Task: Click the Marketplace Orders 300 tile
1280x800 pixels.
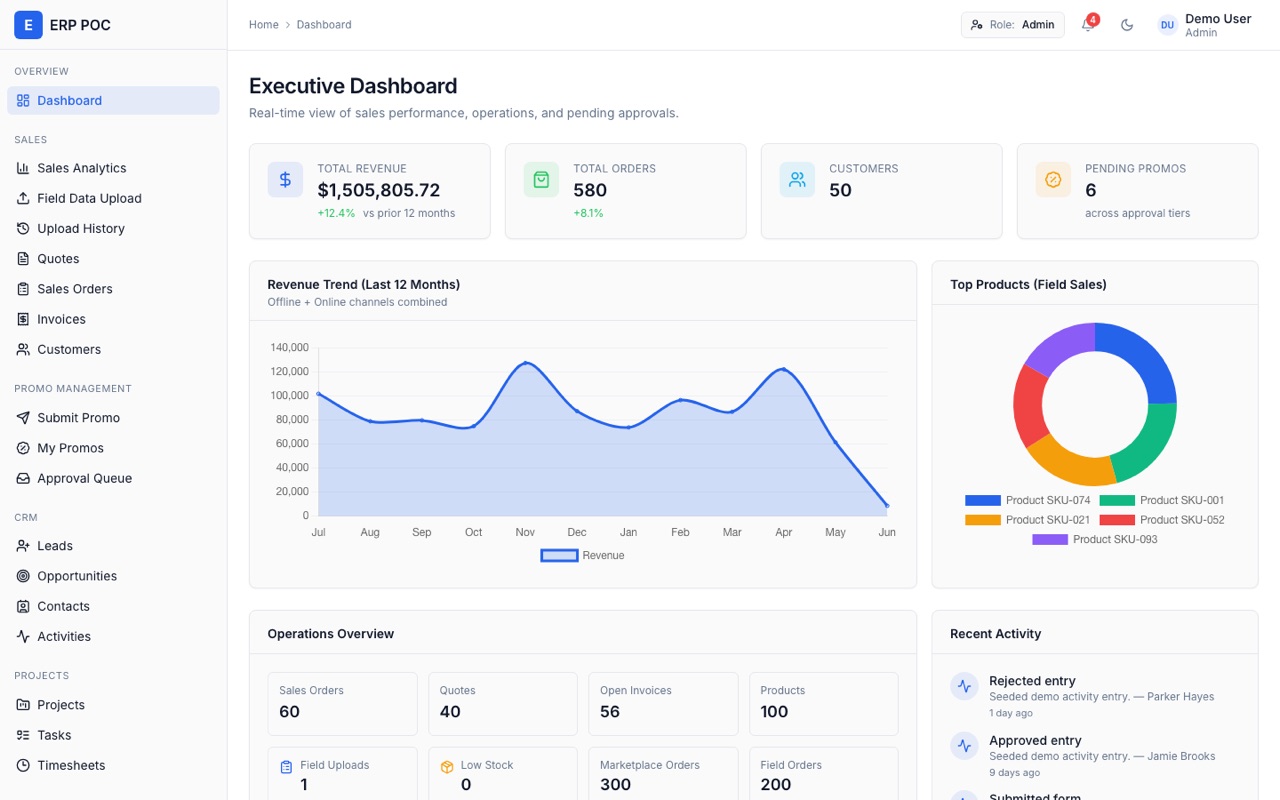Action: pyautogui.click(x=663, y=774)
